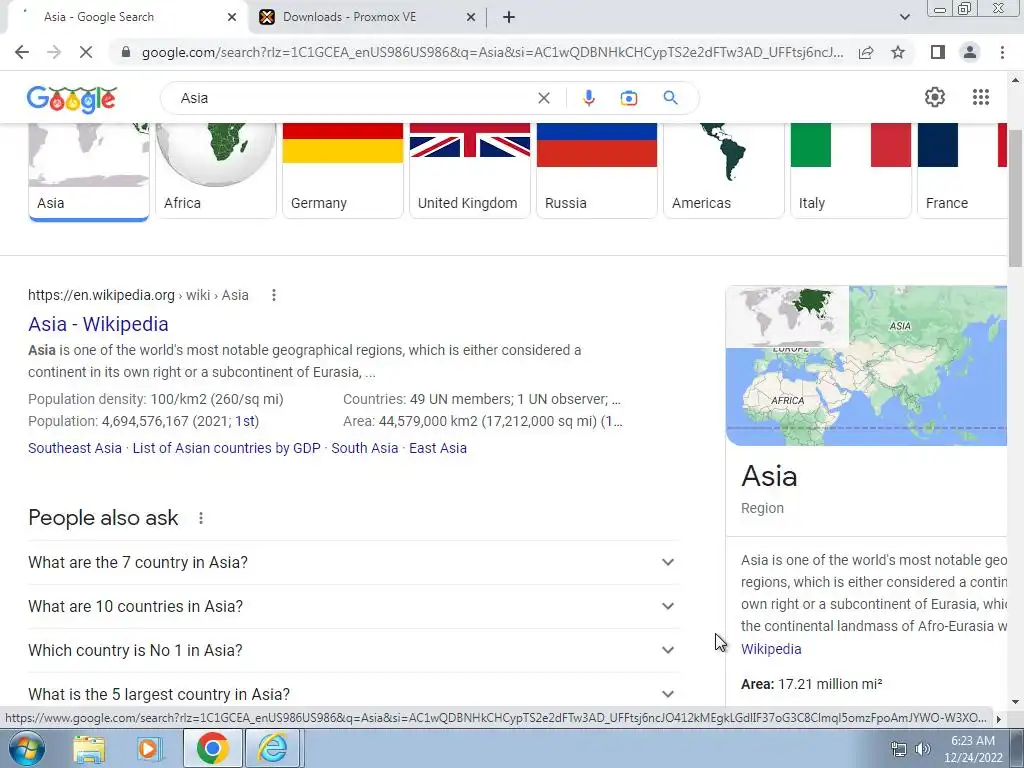This screenshot has height=768, width=1024.
Task: Open the Google apps grid
Action: point(980,97)
